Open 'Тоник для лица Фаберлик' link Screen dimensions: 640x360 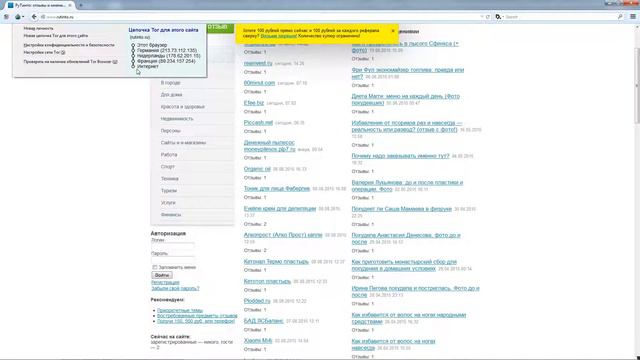pyautogui.click(x=277, y=189)
